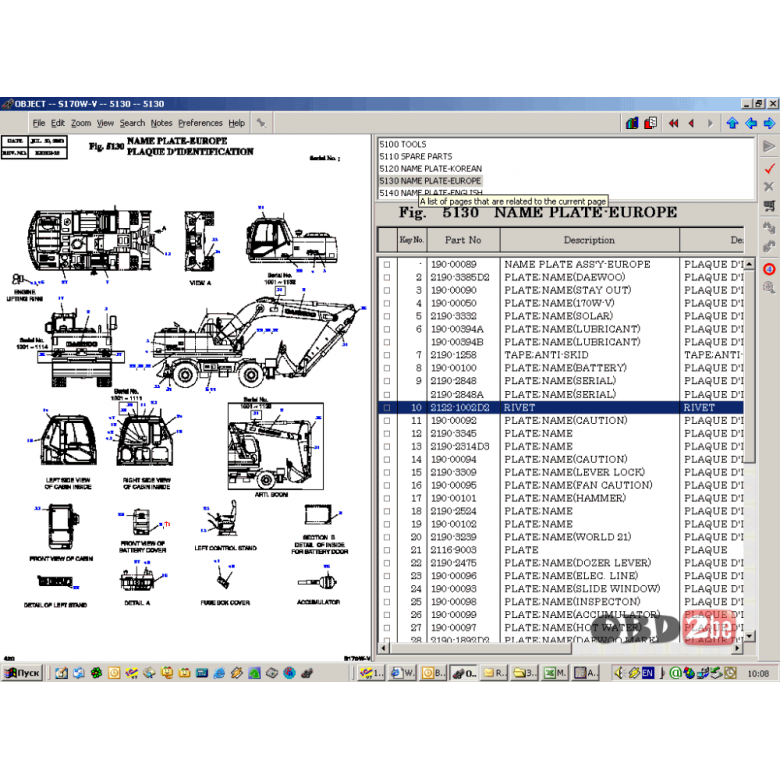780x780 pixels.
Task: Click the blue right arrow button
Action: (769, 123)
